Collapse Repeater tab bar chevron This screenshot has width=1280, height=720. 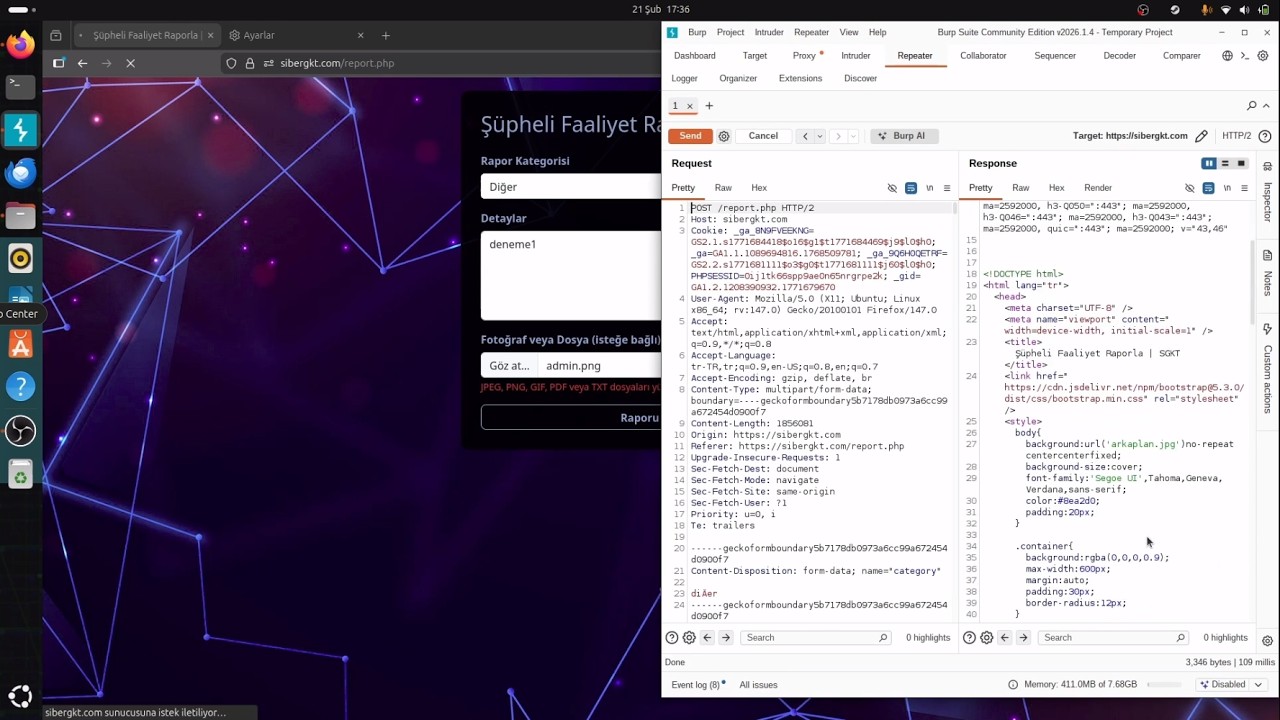click(x=1267, y=106)
